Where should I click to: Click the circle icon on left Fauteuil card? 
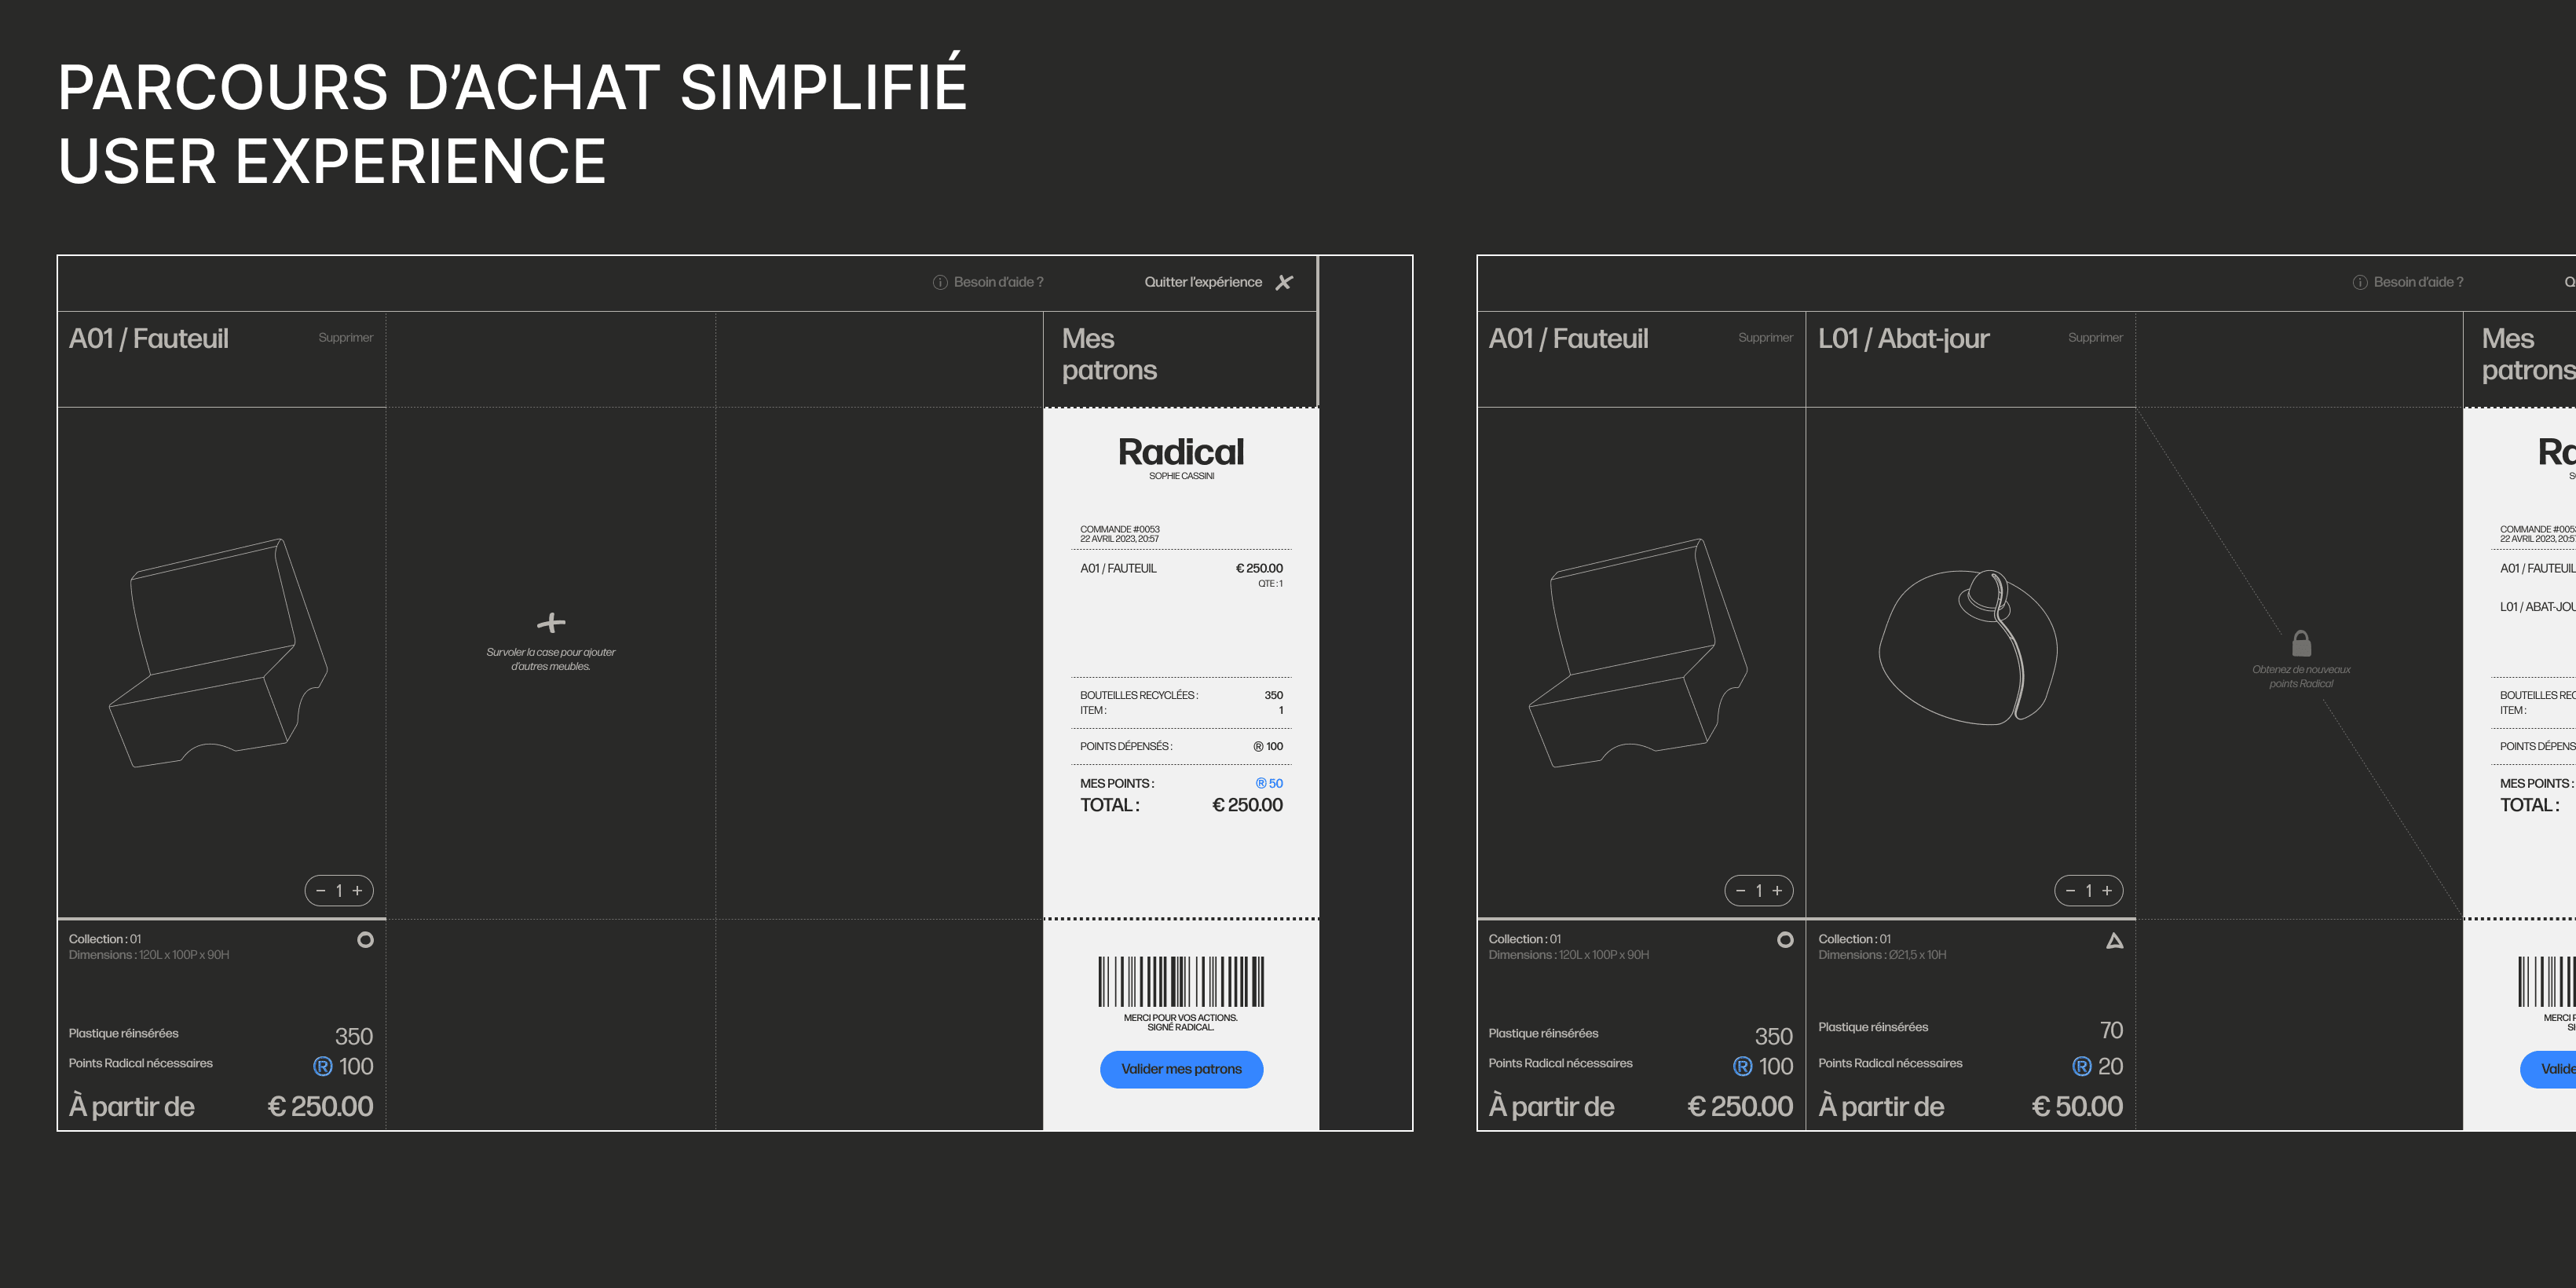[365, 940]
